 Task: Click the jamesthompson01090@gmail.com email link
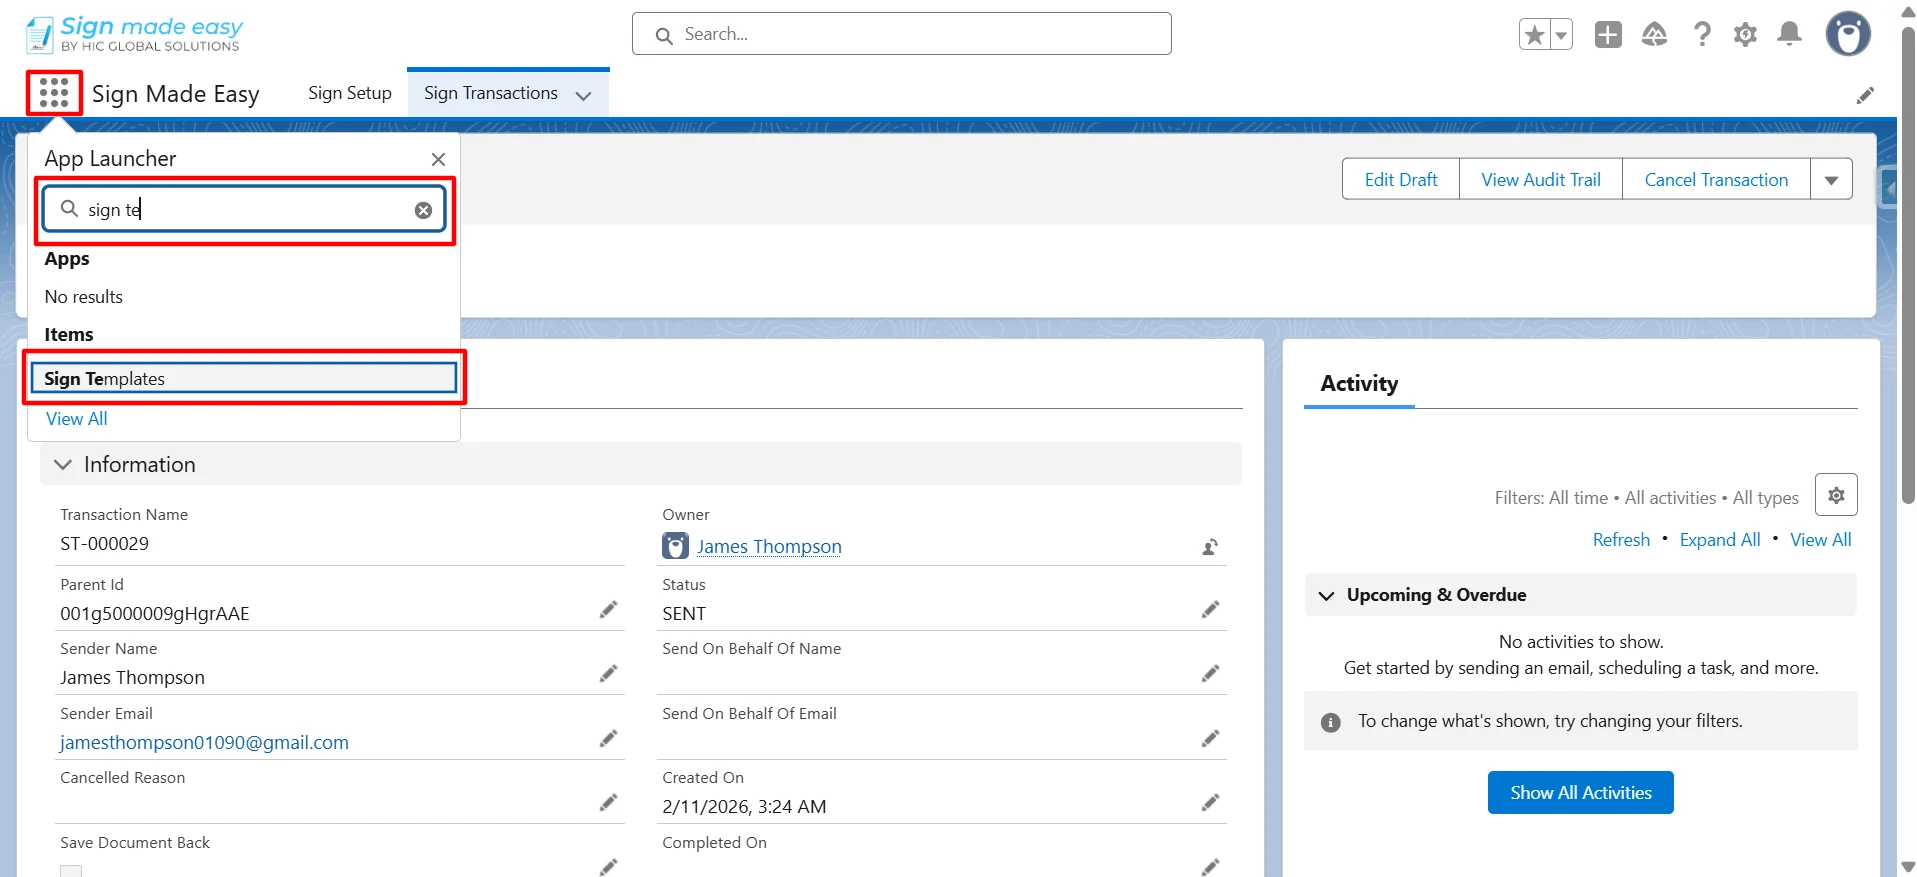click(204, 743)
